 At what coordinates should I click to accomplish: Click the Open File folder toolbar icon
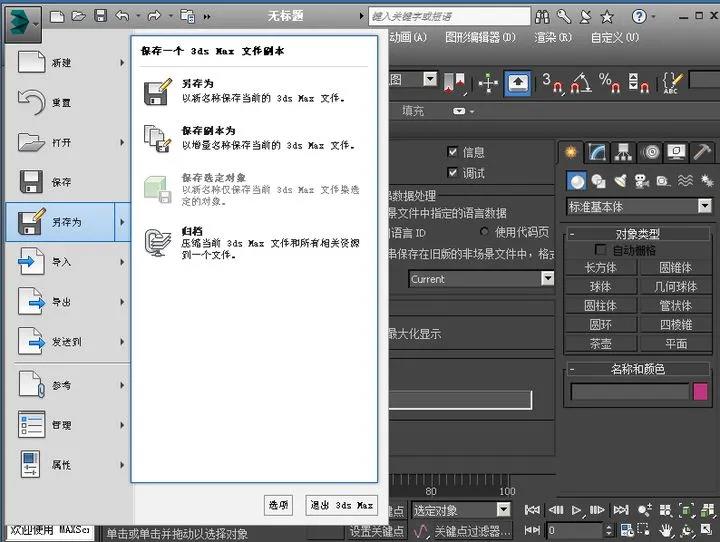[79, 17]
